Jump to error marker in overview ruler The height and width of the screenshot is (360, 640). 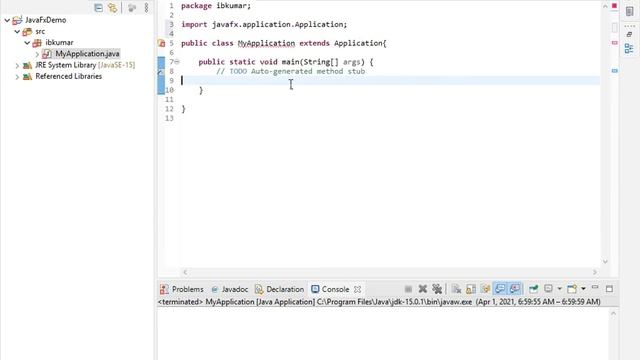coord(614,42)
